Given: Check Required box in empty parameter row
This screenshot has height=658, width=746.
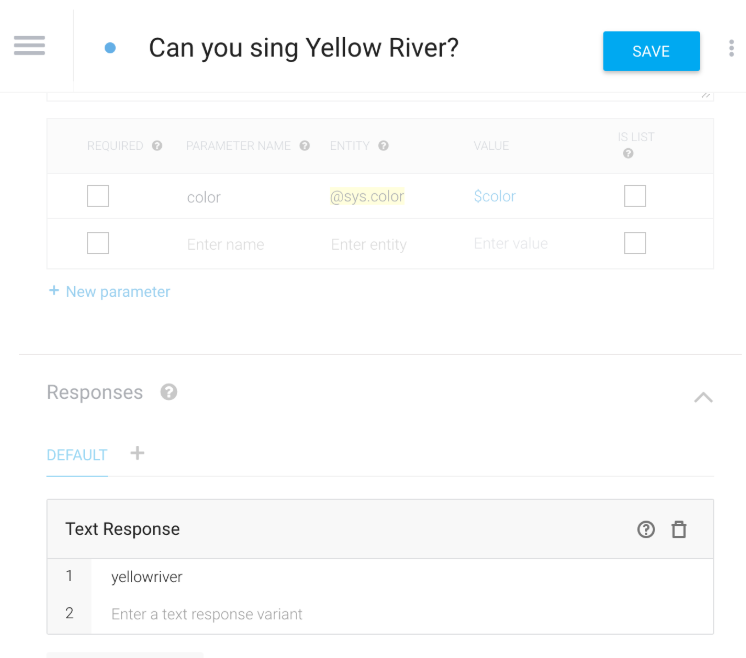Looking at the screenshot, I should [98, 243].
